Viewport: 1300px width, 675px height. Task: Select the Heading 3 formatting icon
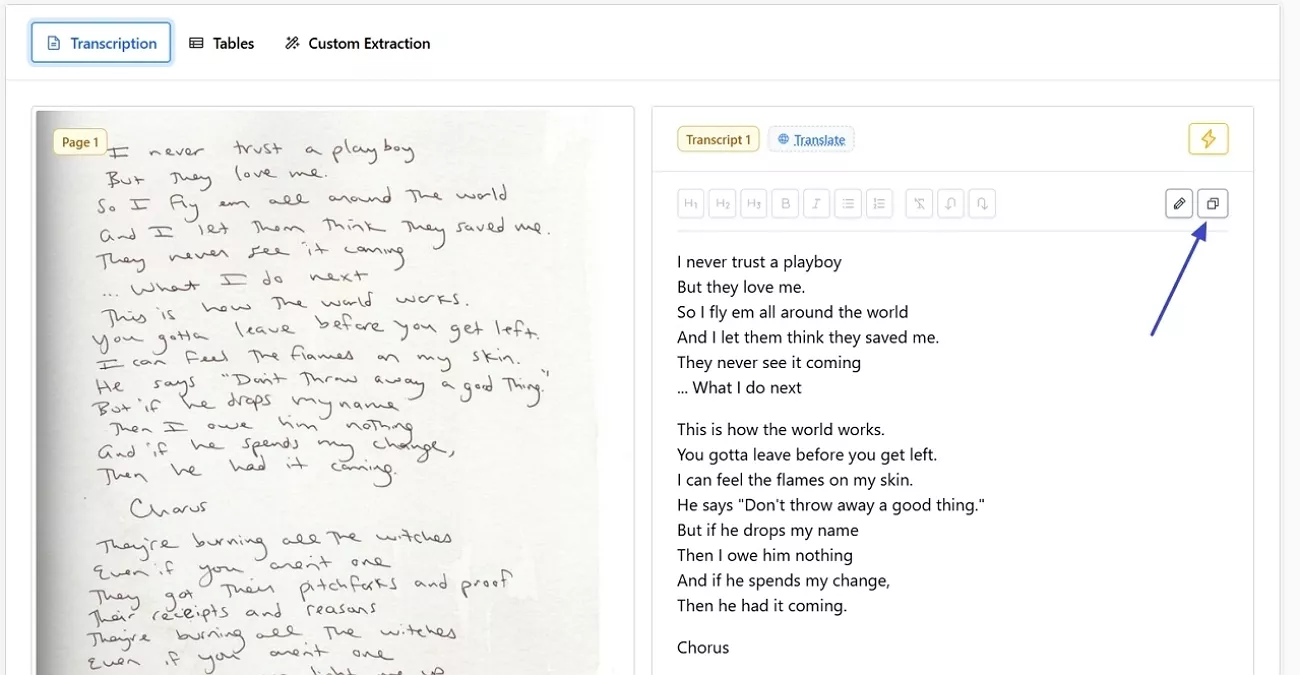(x=754, y=203)
